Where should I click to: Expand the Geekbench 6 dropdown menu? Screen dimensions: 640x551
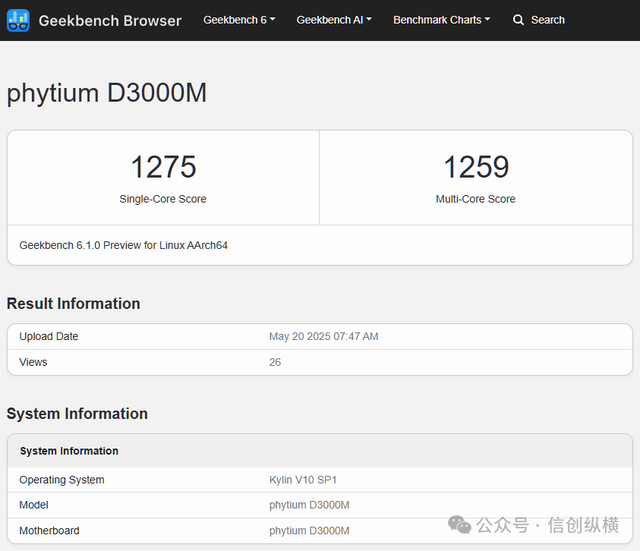click(x=239, y=20)
